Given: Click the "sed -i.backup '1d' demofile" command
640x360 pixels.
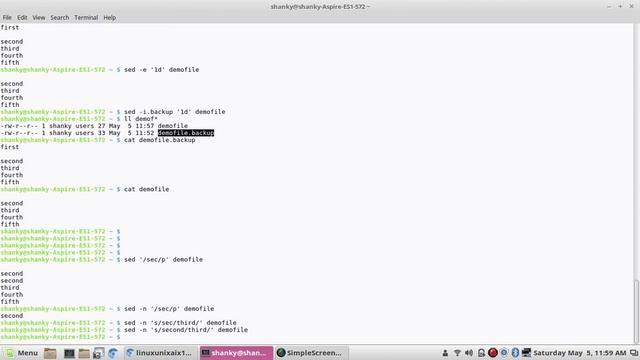Looking at the screenshot, I should coord(175,112).
